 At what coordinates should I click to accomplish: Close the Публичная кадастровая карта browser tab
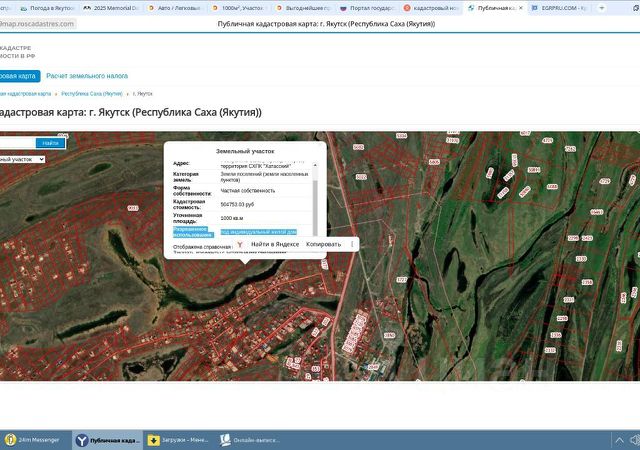pos(521,8)
